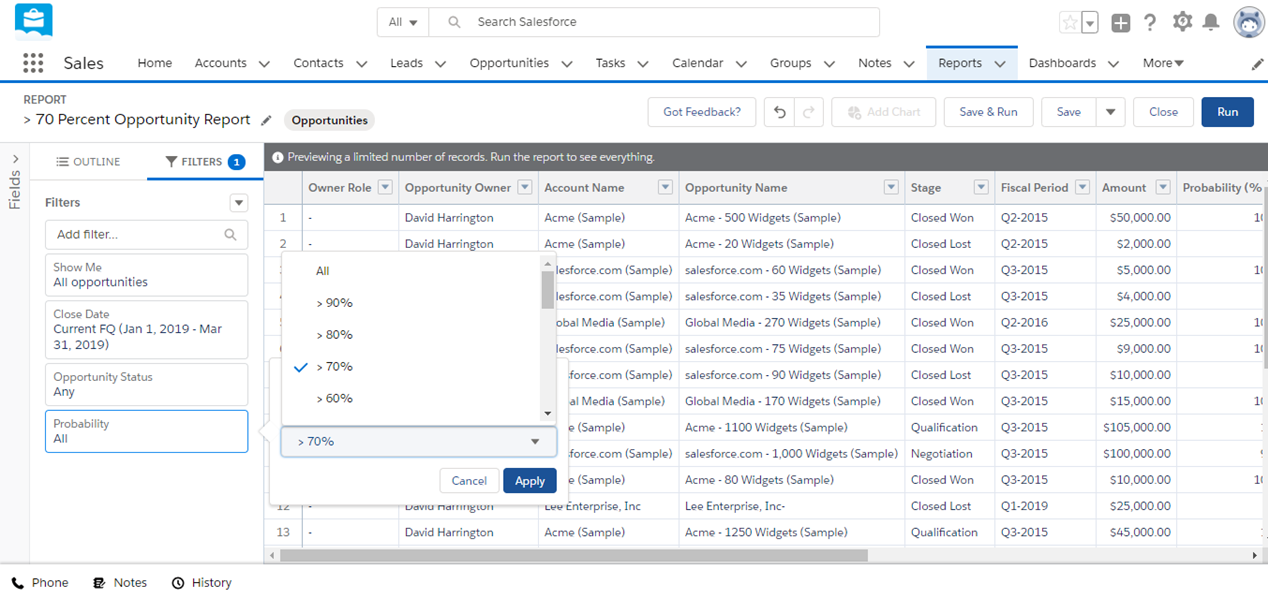Open the Opportunities tab dropdown chevron
The height and width of the screenshot is (594, 1268).
pyautogui.click(x=566, y=63)
